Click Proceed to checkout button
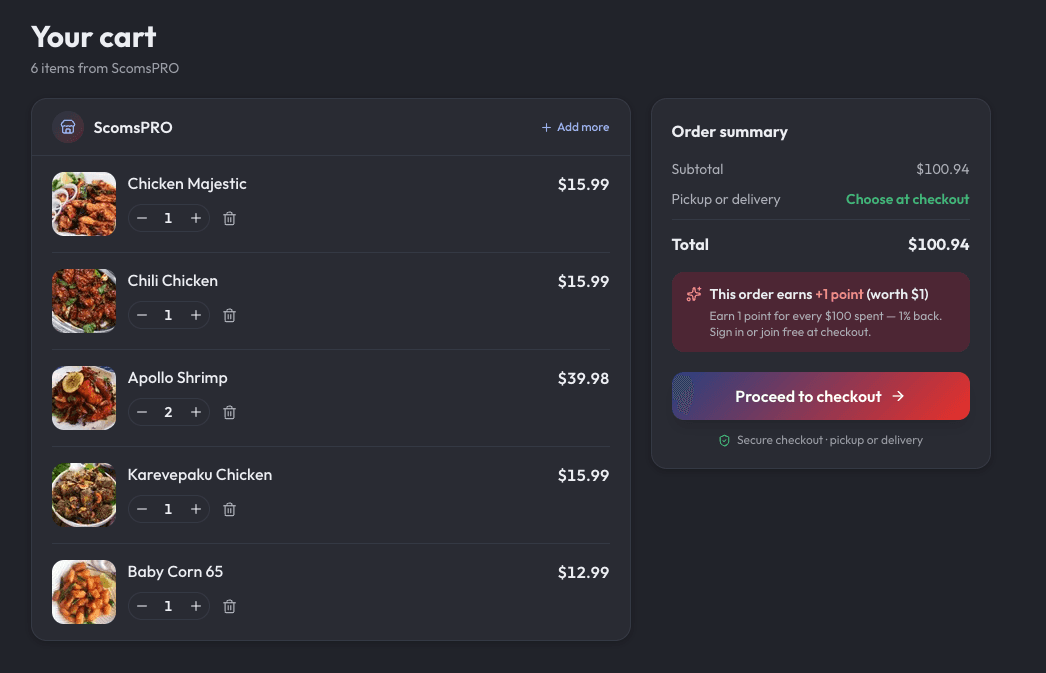Screen dimensions: 1046x673 click(x=821, y=396)
